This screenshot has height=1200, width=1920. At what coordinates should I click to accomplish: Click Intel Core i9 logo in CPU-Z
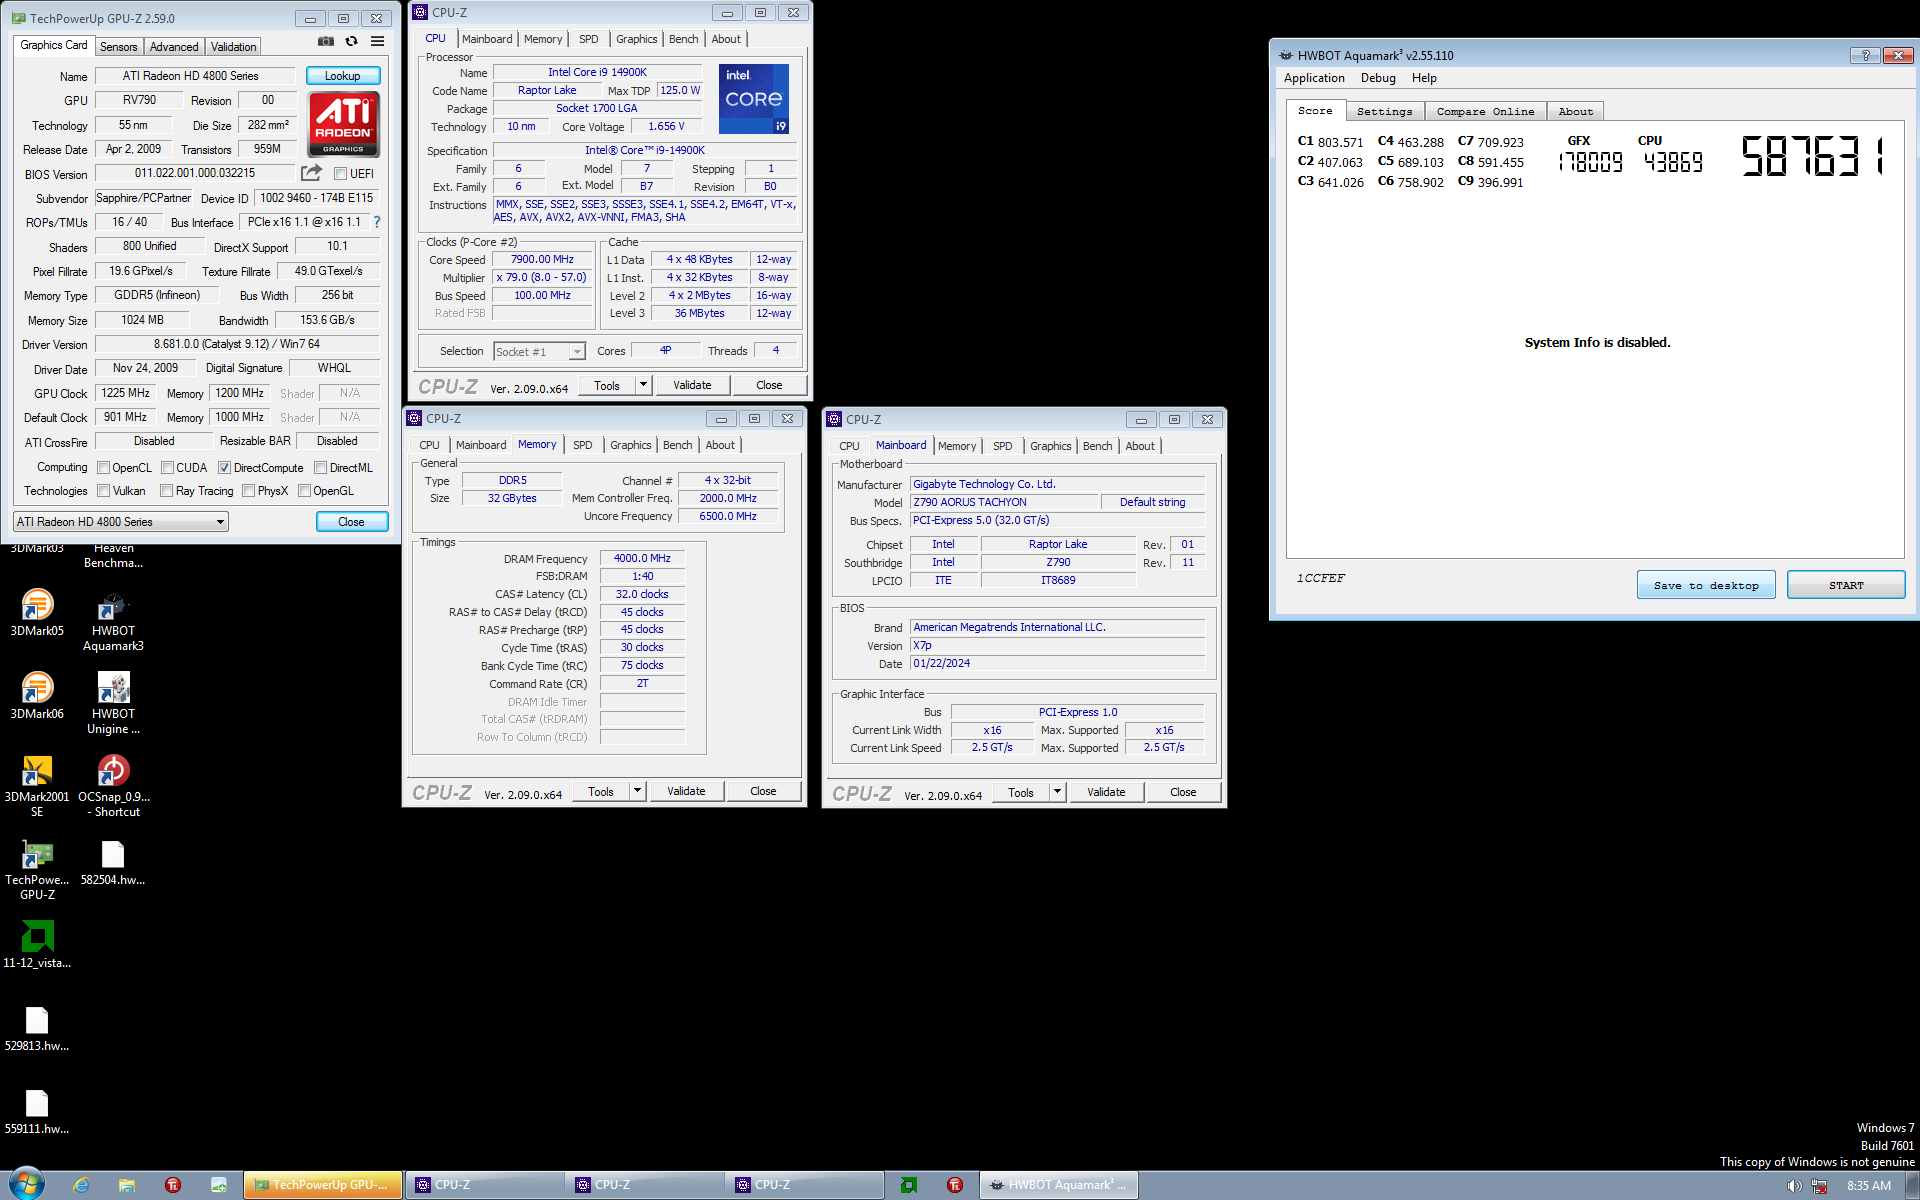click(x=754, y=99)
